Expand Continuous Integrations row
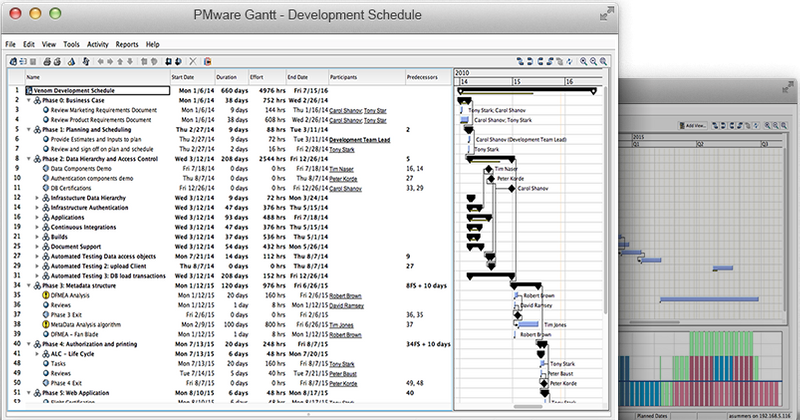800x420 pixels. pos(37,227)
